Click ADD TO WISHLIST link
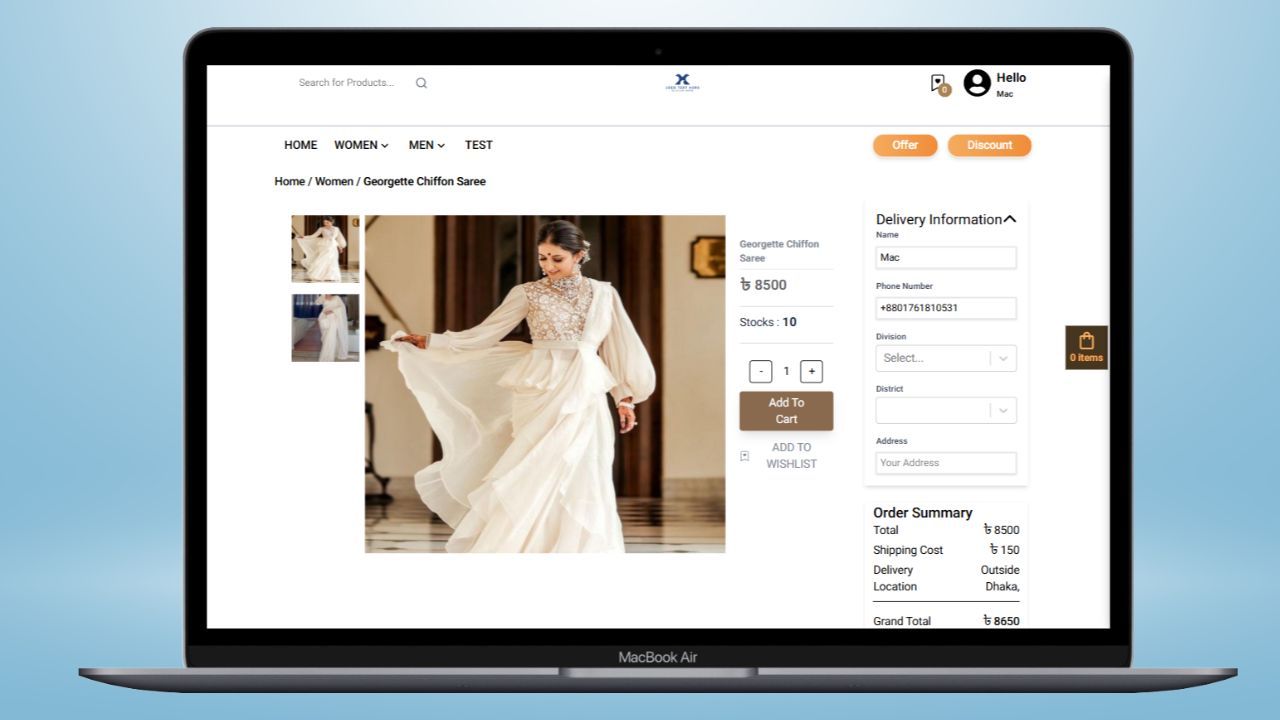Screen dimensions: 1280x720 pyautogui.click(x=791, y=455)
